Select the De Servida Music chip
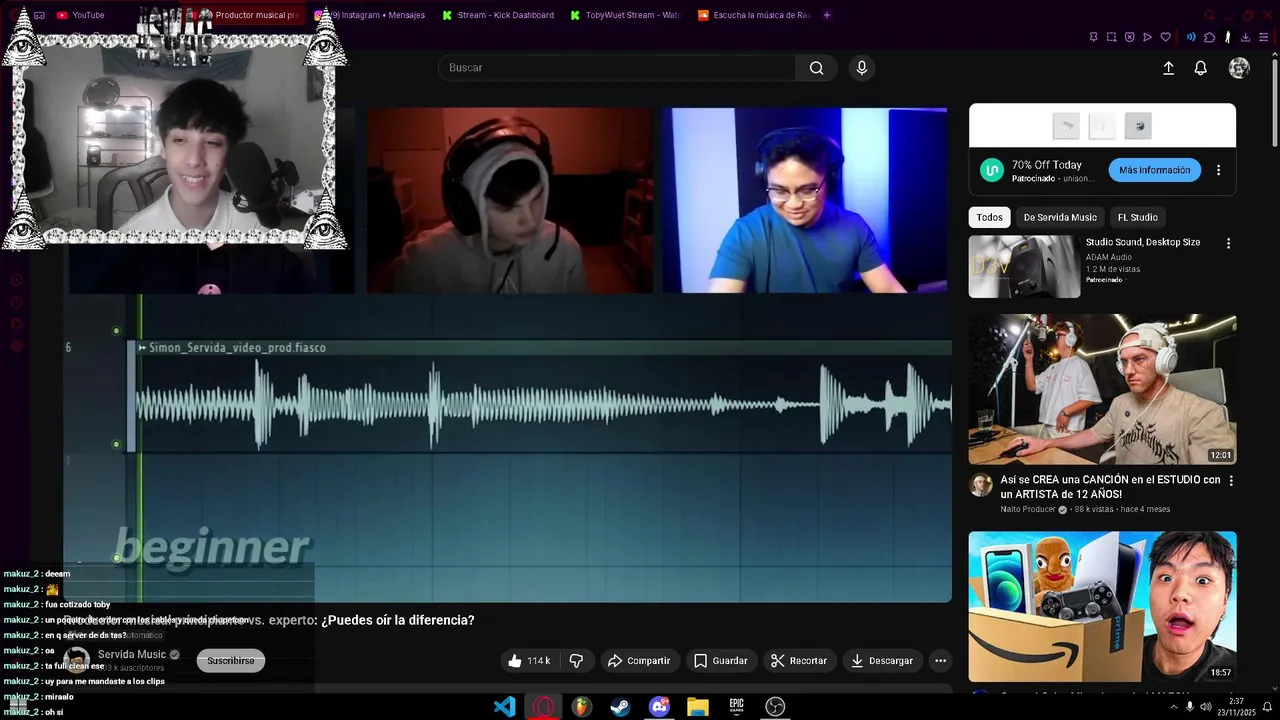 tap(1060, 217)
